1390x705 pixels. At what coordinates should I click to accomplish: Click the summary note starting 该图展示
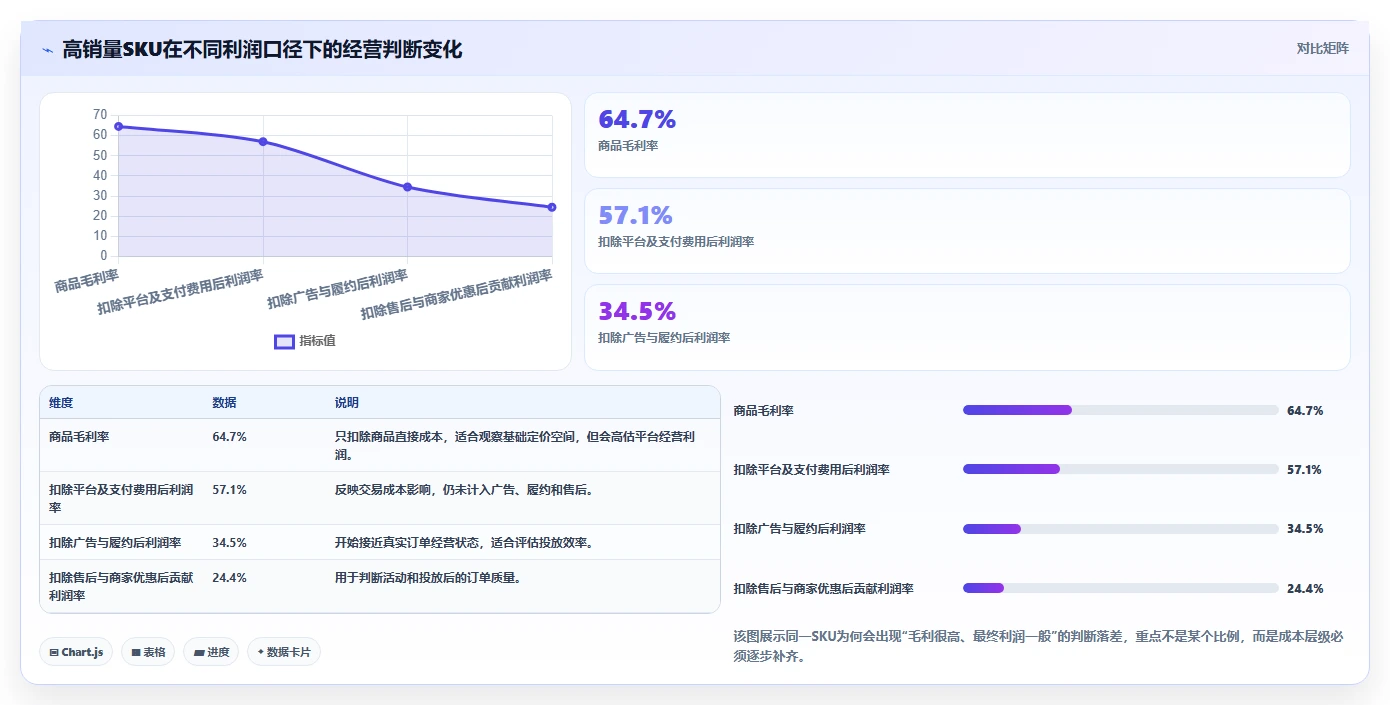coord(1038,646)
